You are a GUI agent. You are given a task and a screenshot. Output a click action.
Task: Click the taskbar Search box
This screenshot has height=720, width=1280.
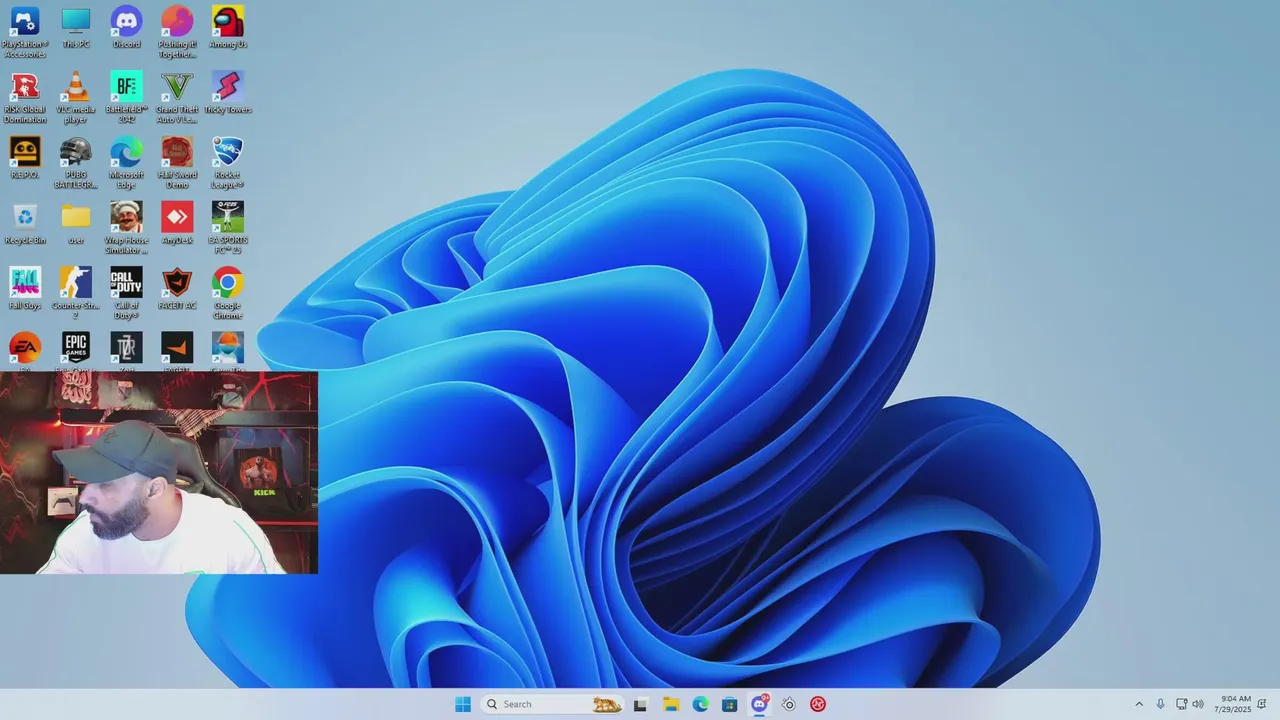[552, 704]
